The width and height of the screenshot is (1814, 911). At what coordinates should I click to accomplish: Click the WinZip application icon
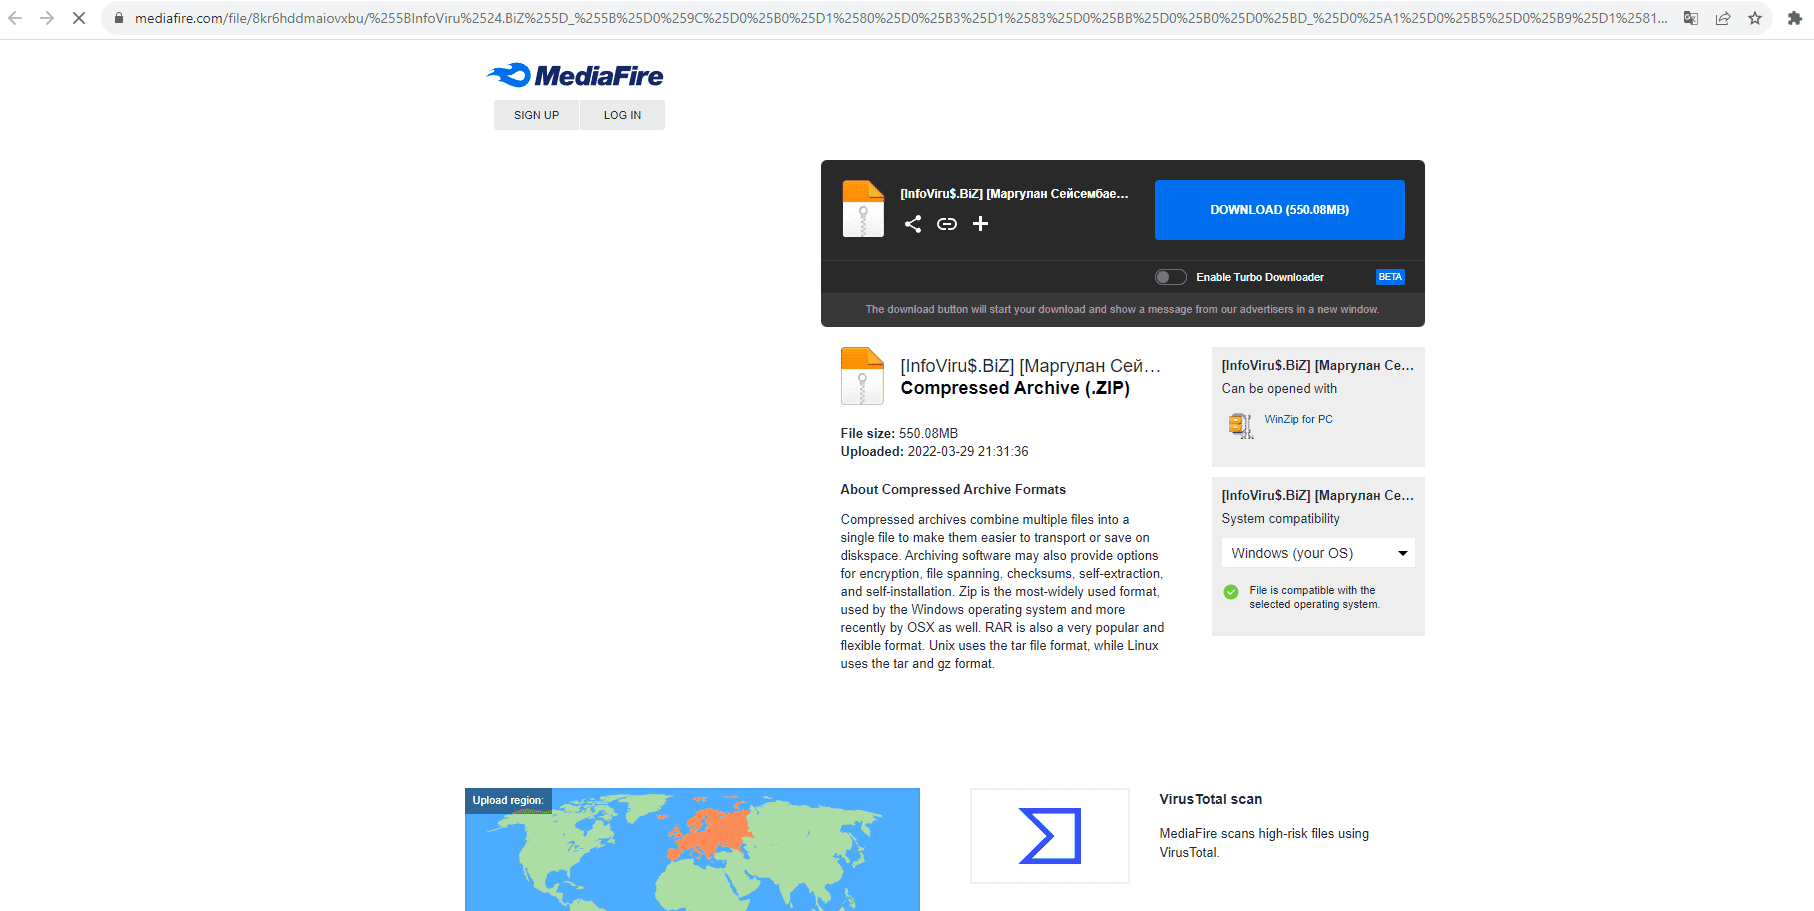pos(1241,425)
